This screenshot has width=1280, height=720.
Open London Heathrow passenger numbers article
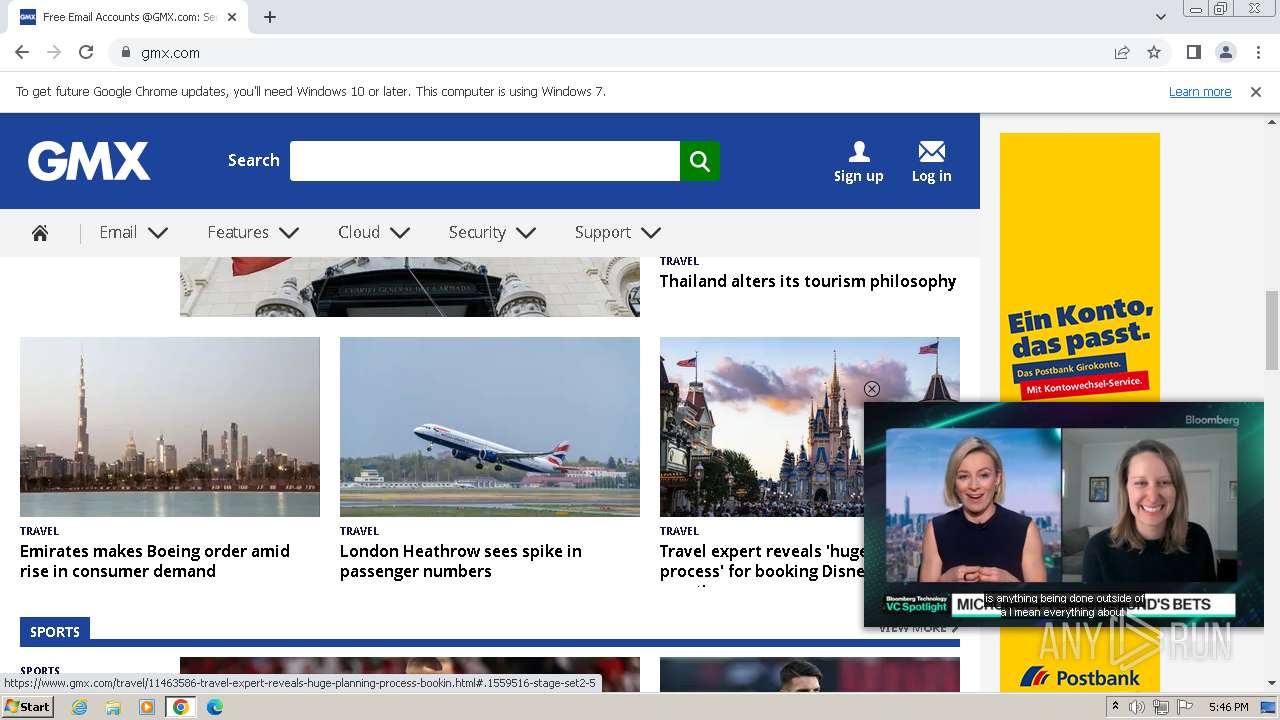[x=460, y=561]
